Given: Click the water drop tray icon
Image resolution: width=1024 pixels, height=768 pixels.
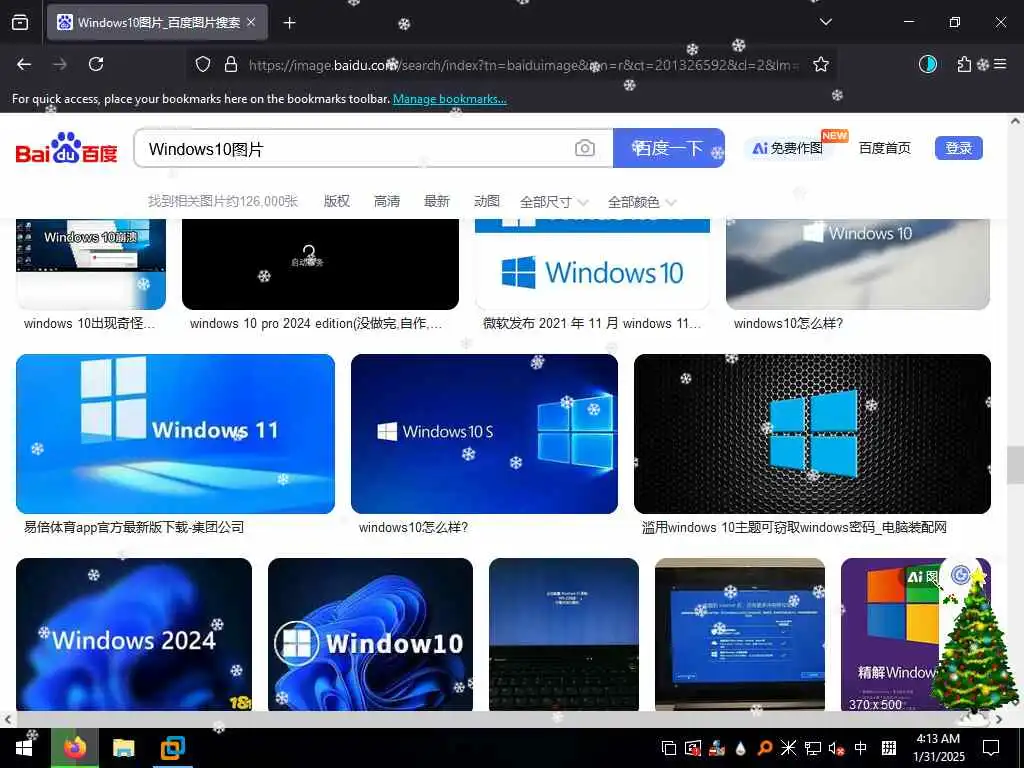Looking at the screenshot, I should pos(741,748).
